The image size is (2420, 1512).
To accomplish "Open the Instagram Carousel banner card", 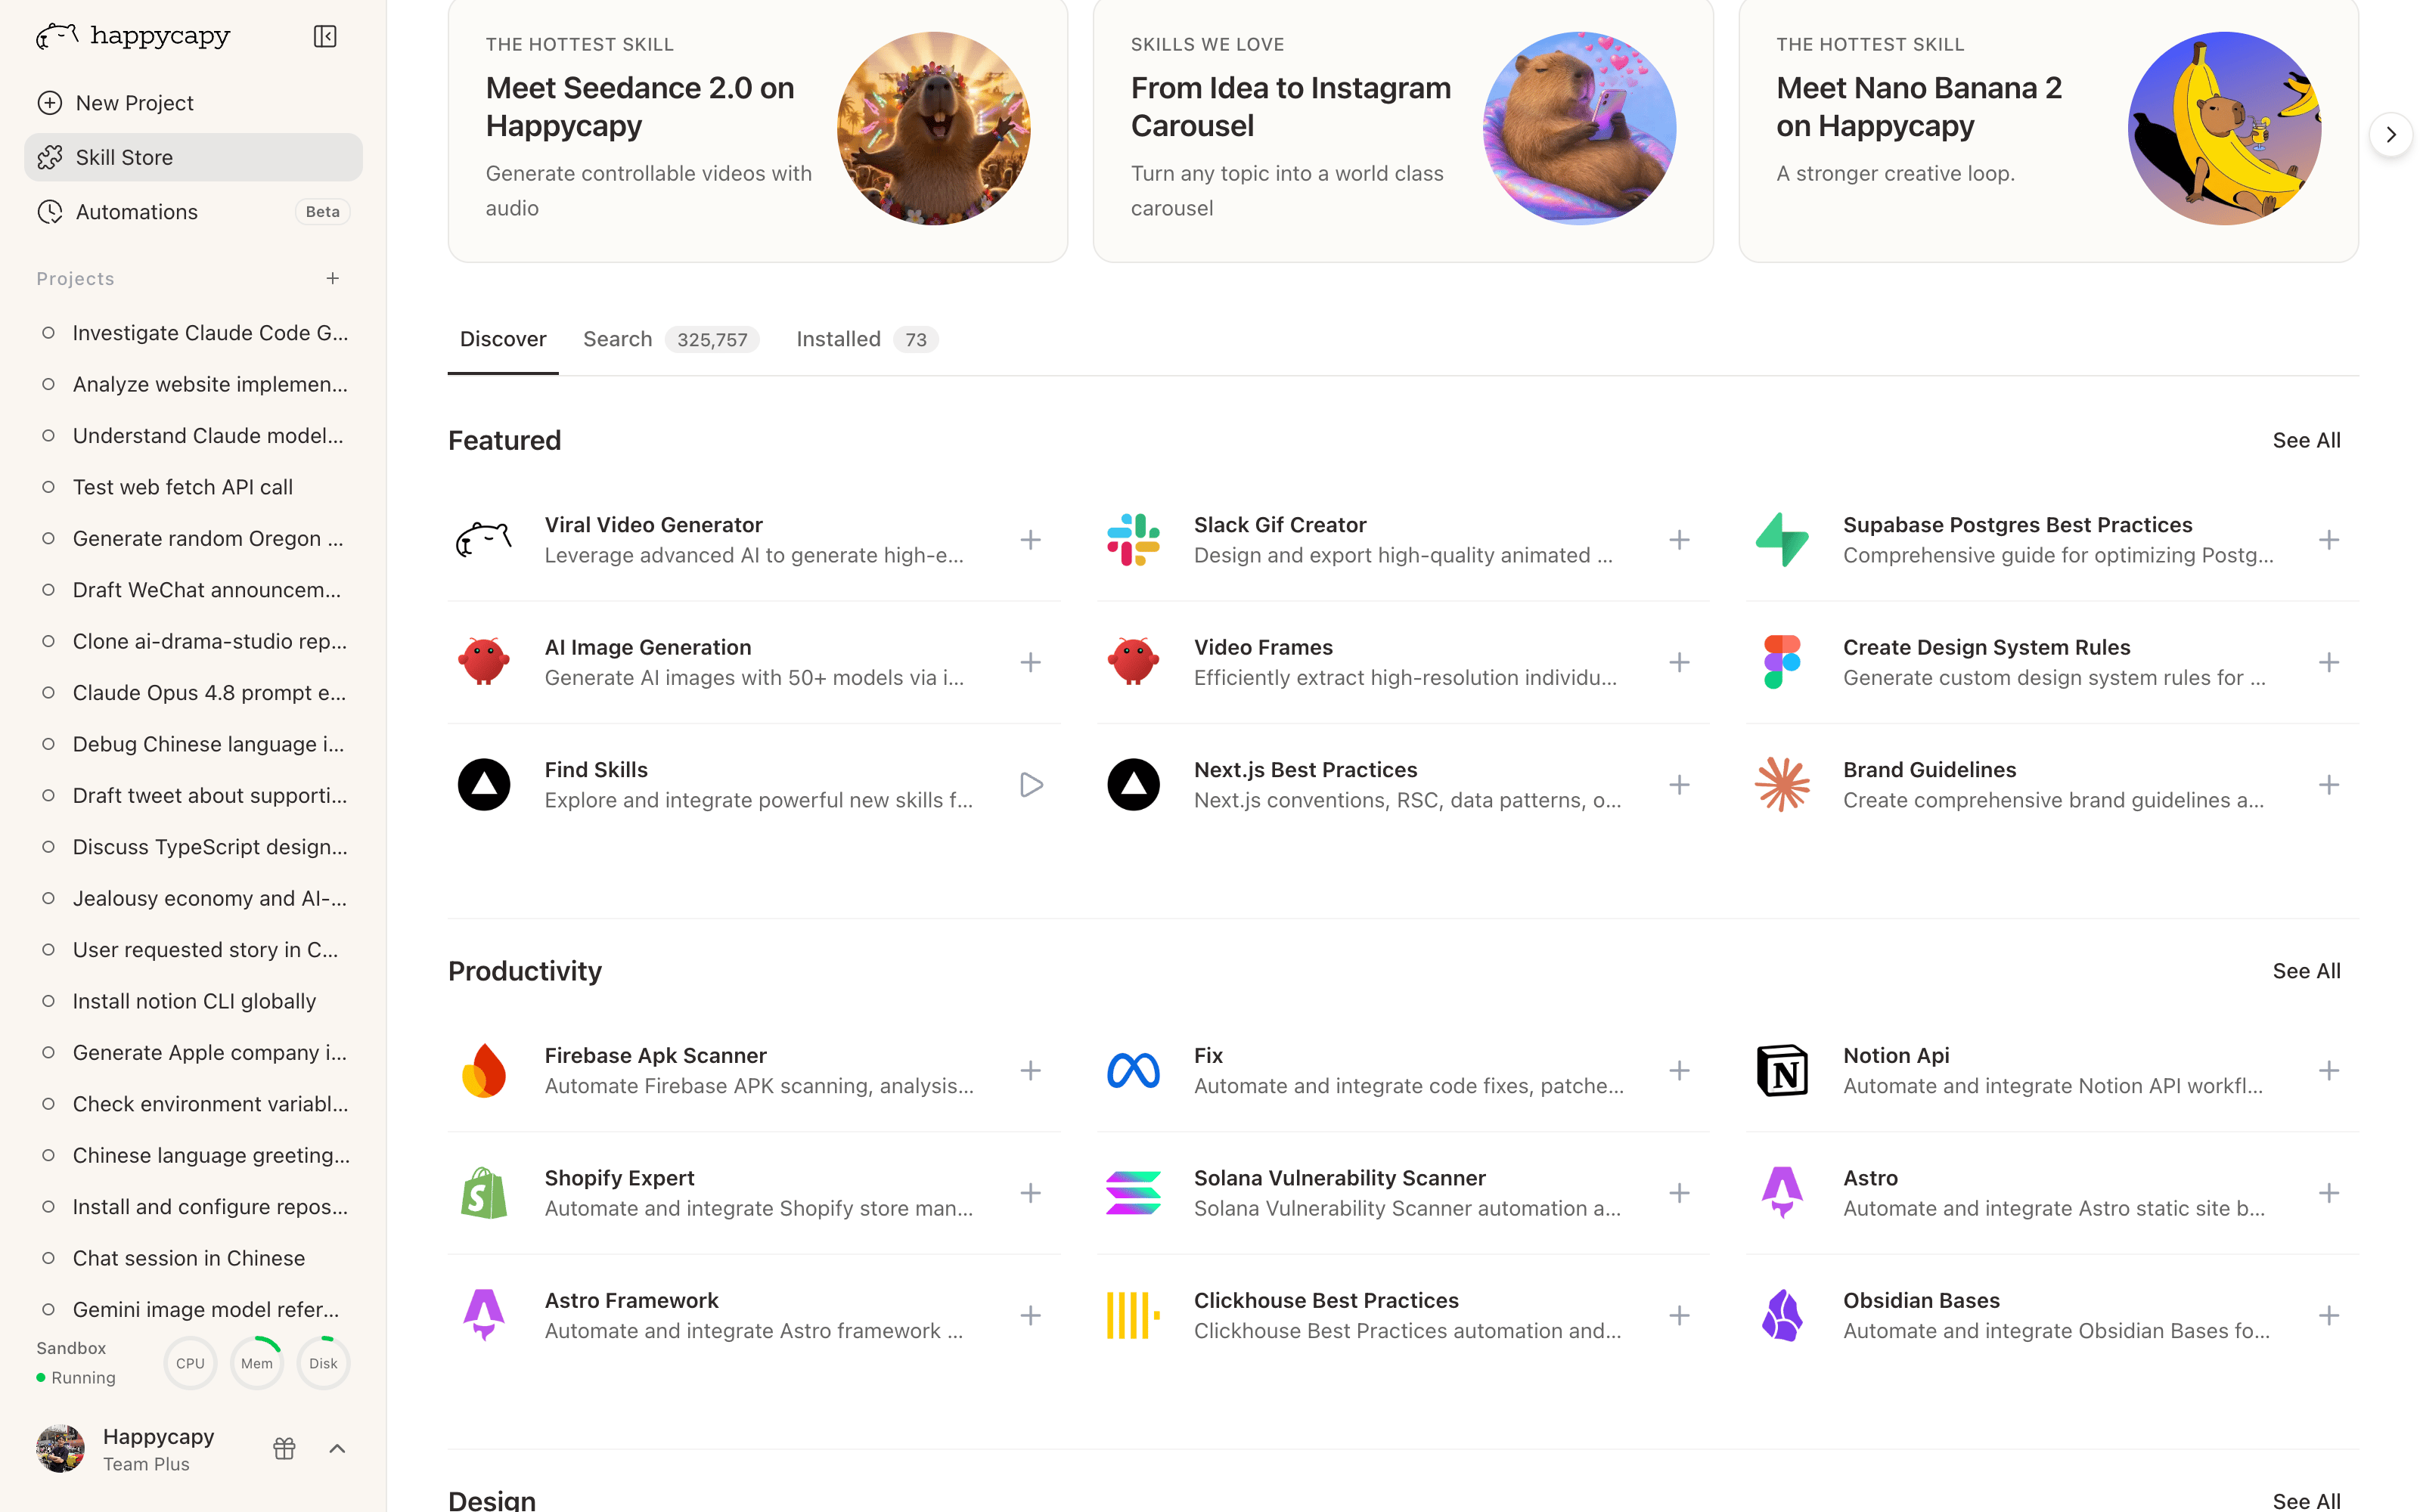I will click(1403, 130).
